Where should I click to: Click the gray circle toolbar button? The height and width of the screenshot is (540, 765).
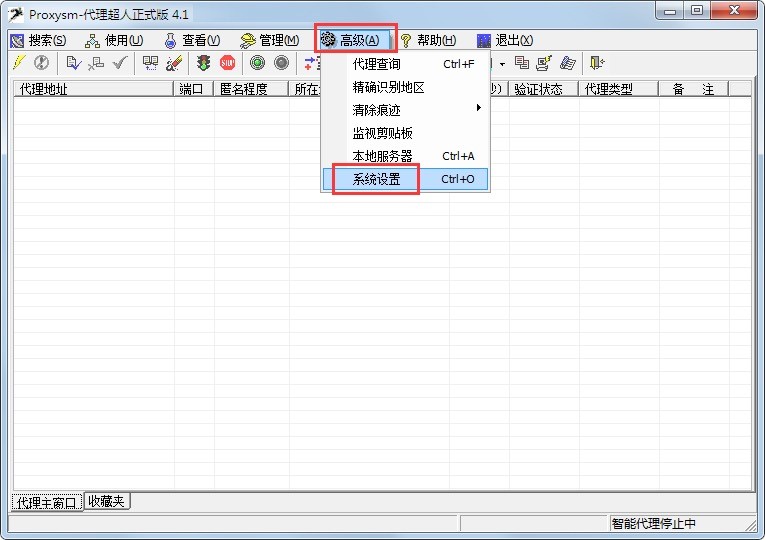tap(281, 63)
